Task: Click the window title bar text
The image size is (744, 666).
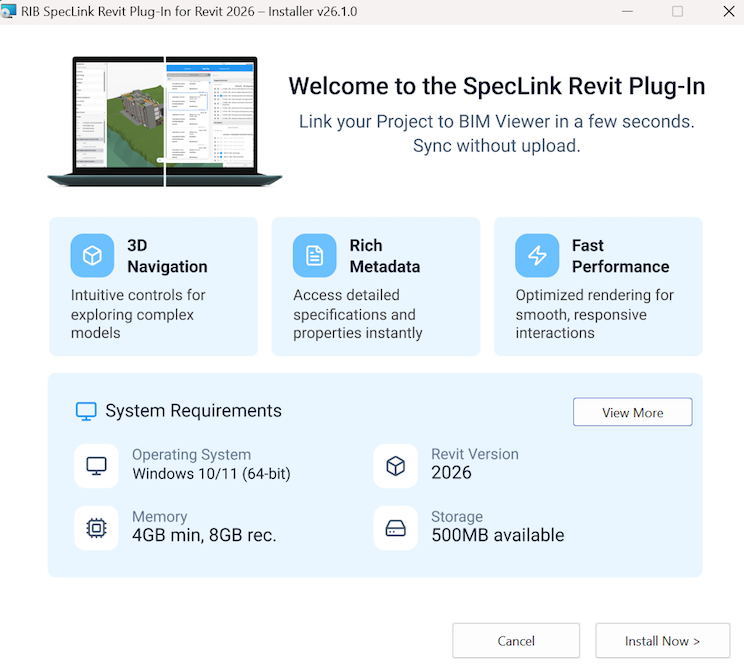Action: (x=189, y=11)
